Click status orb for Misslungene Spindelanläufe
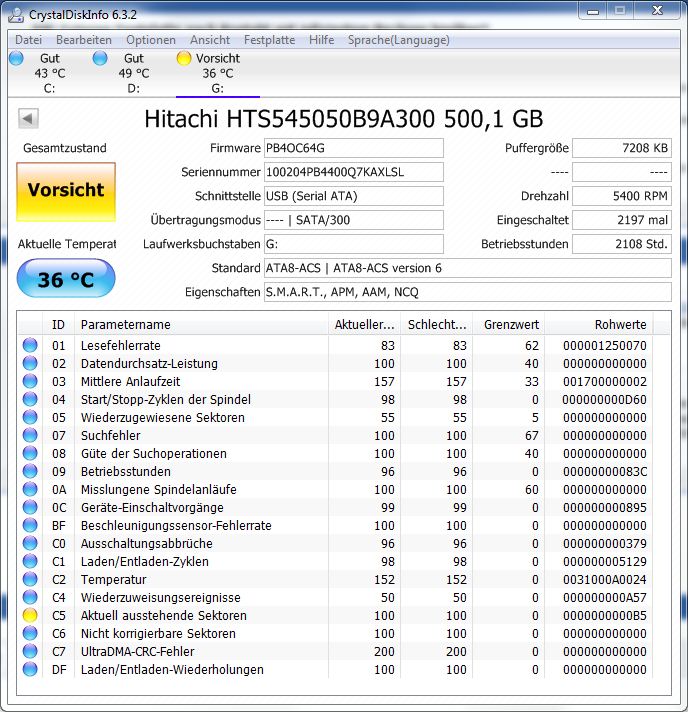 click(x=30, y=490)
